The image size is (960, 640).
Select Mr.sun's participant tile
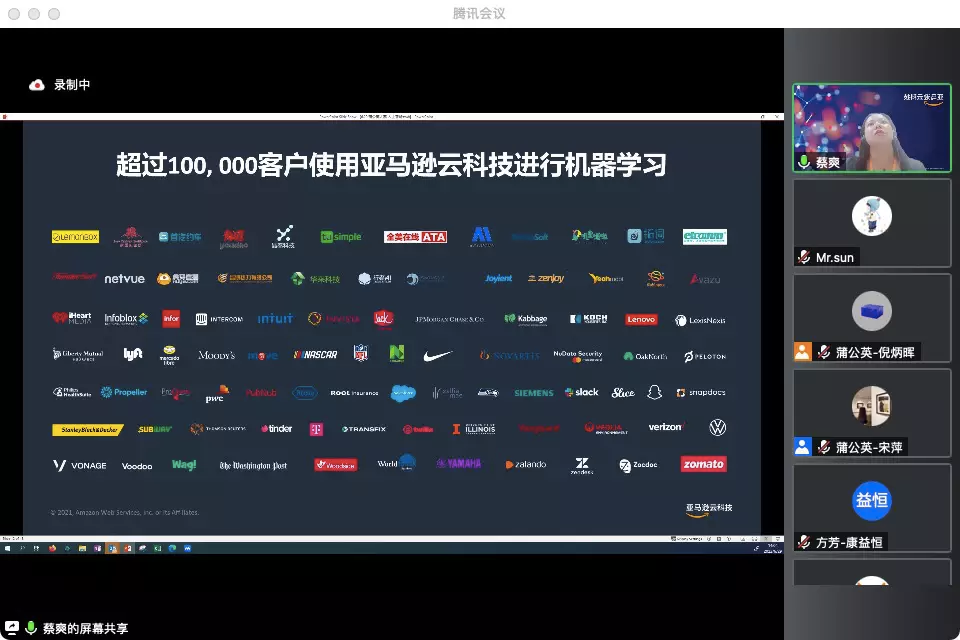[x=872, y=223]
